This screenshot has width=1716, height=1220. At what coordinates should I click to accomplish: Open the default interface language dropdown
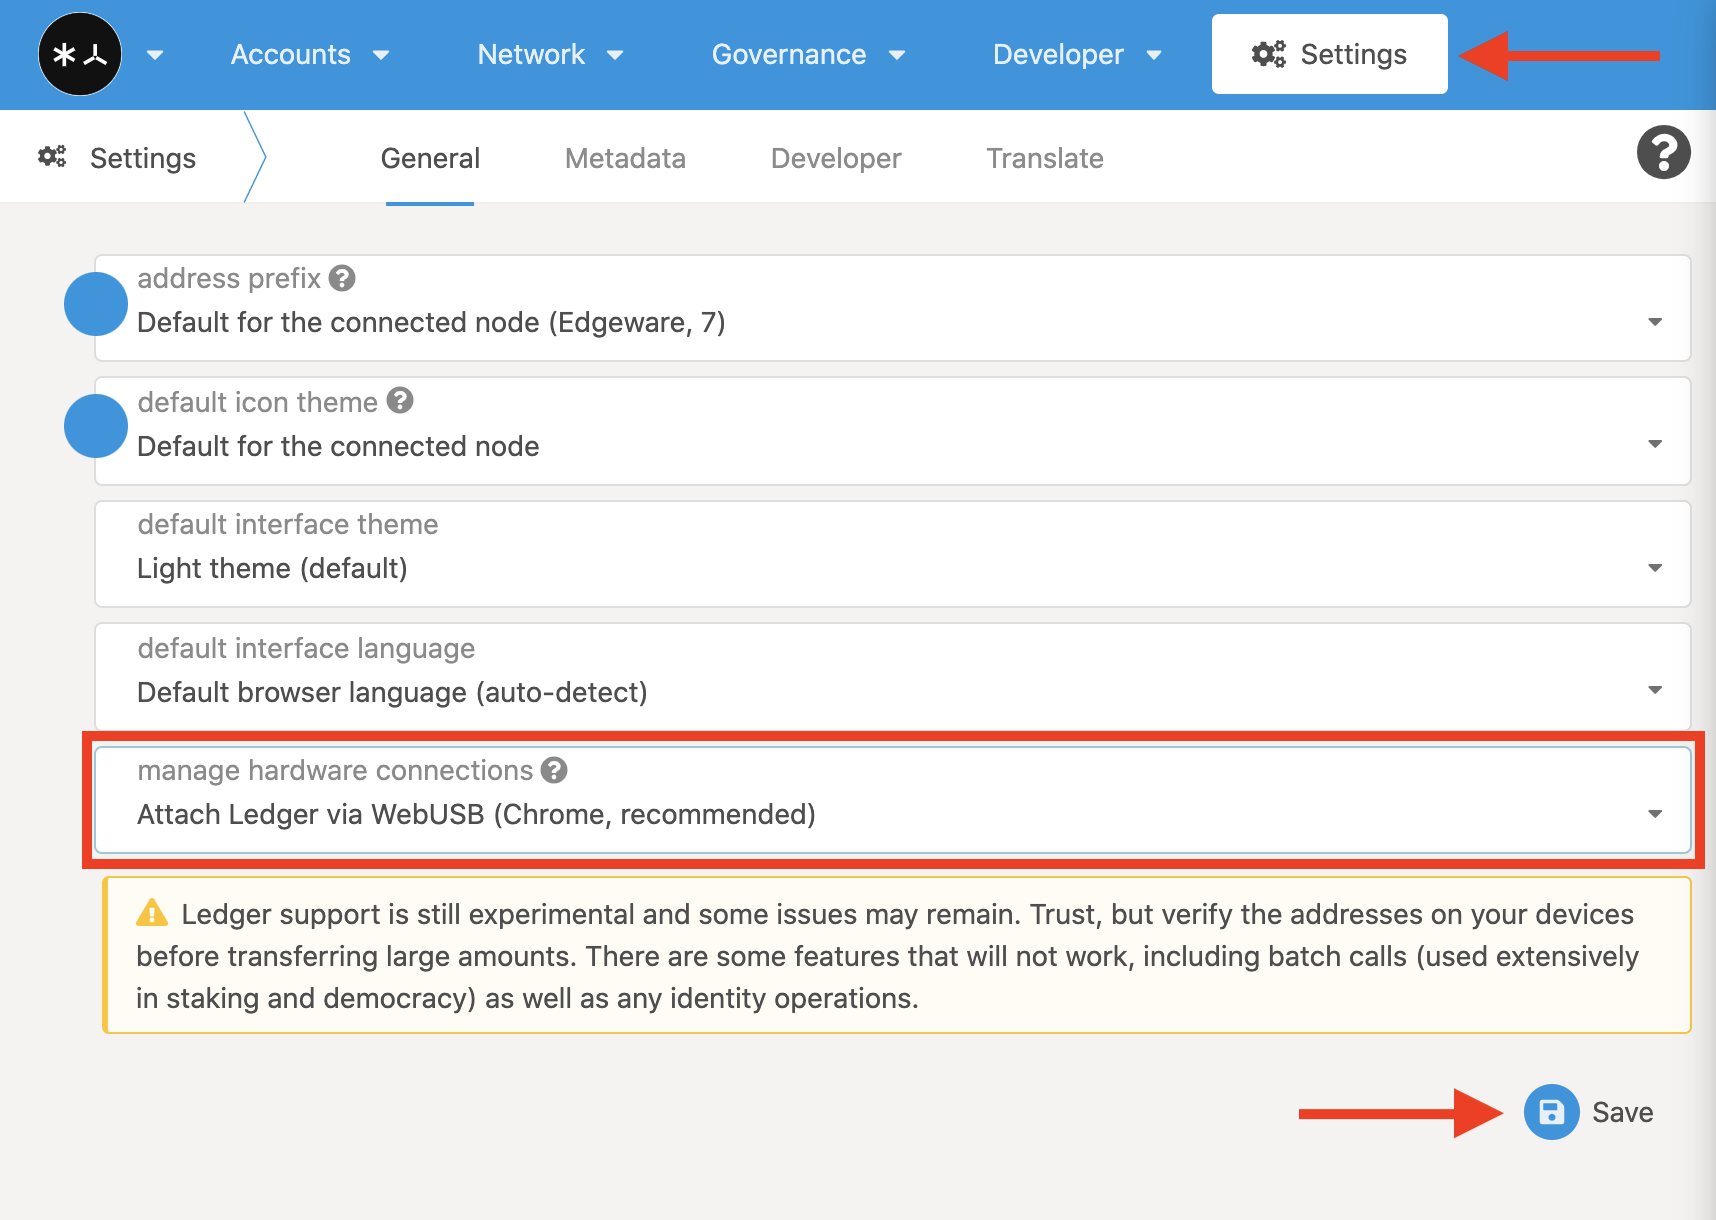click(1655, 690)
